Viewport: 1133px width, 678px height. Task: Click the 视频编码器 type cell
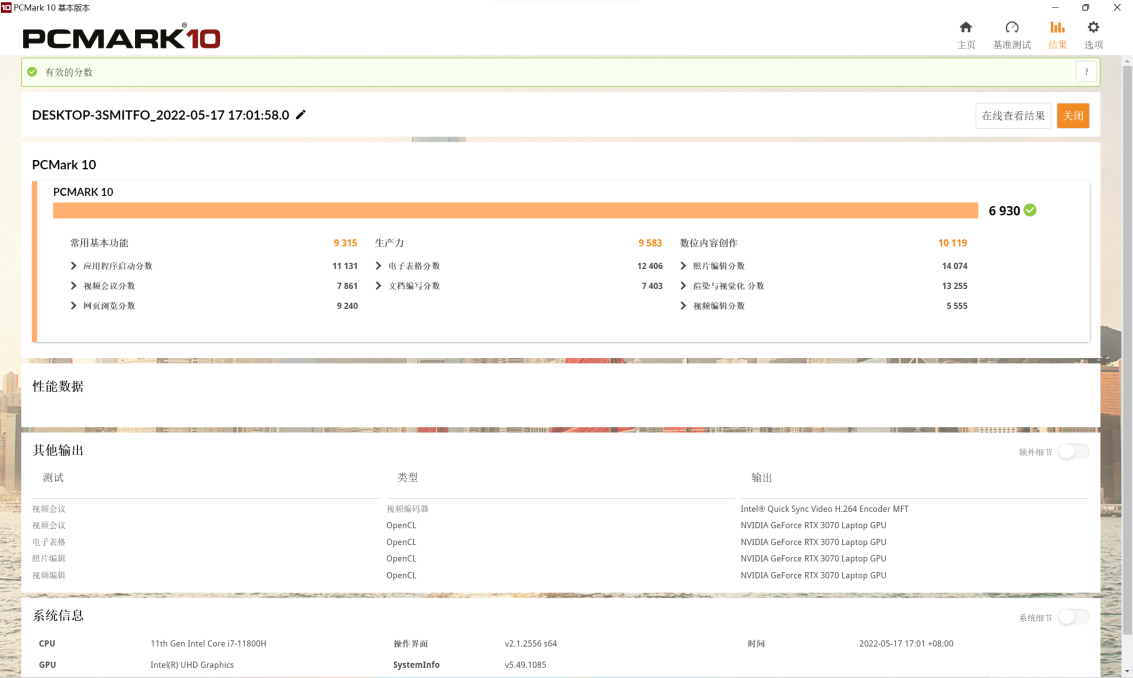408,509
